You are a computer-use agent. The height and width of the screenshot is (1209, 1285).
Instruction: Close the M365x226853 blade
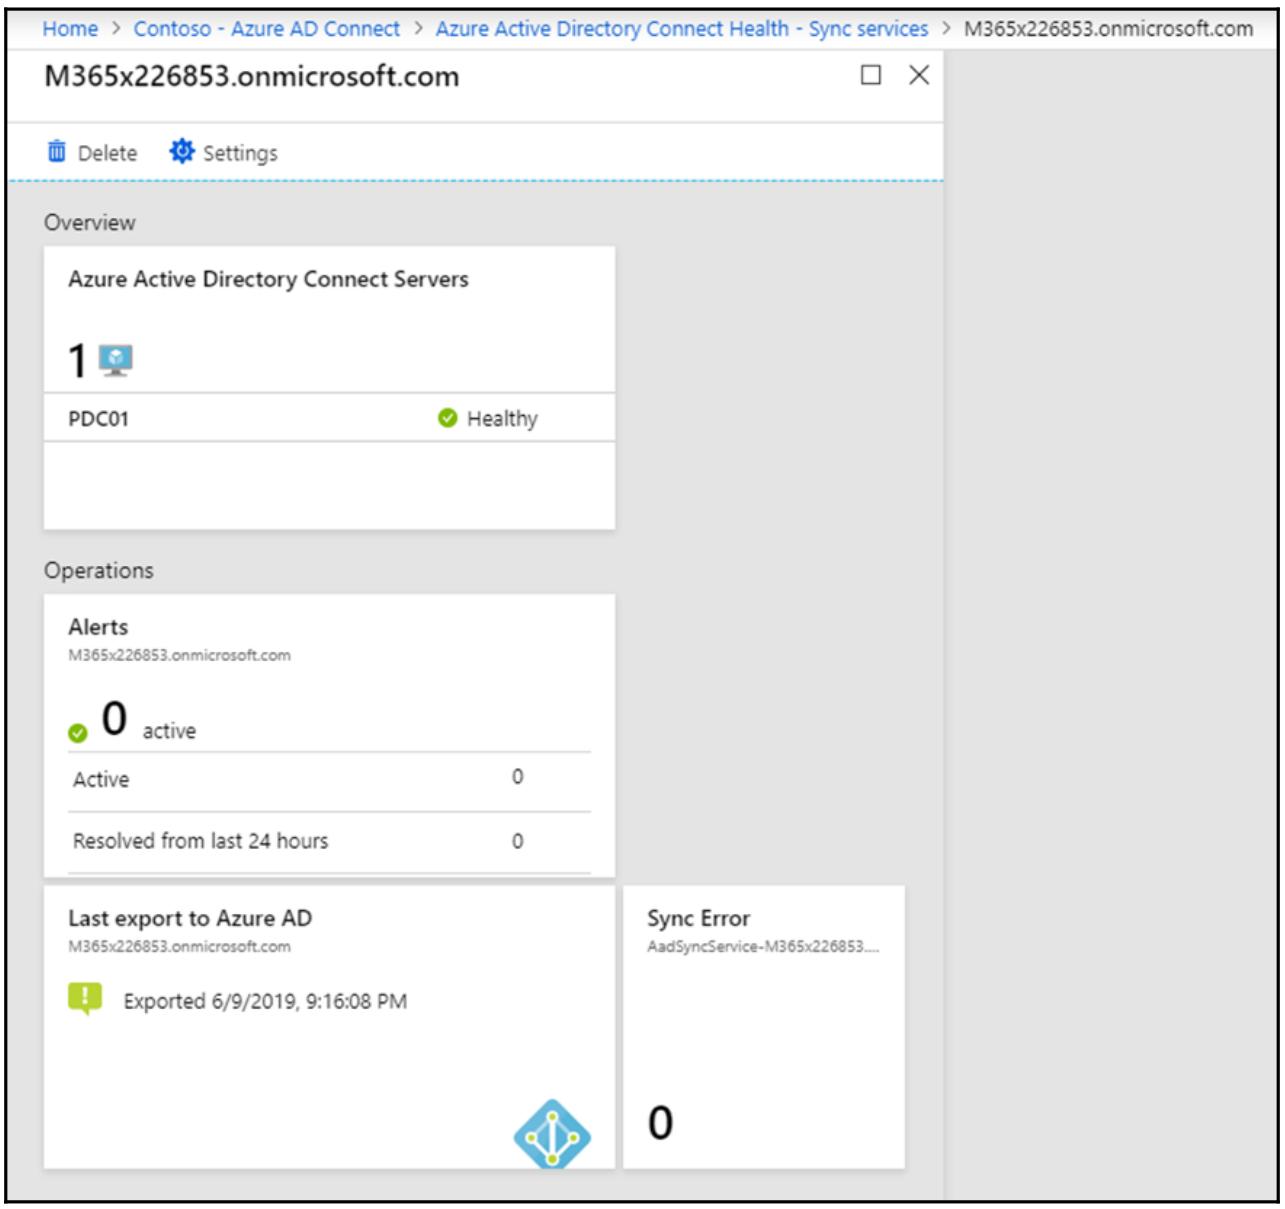919,75
